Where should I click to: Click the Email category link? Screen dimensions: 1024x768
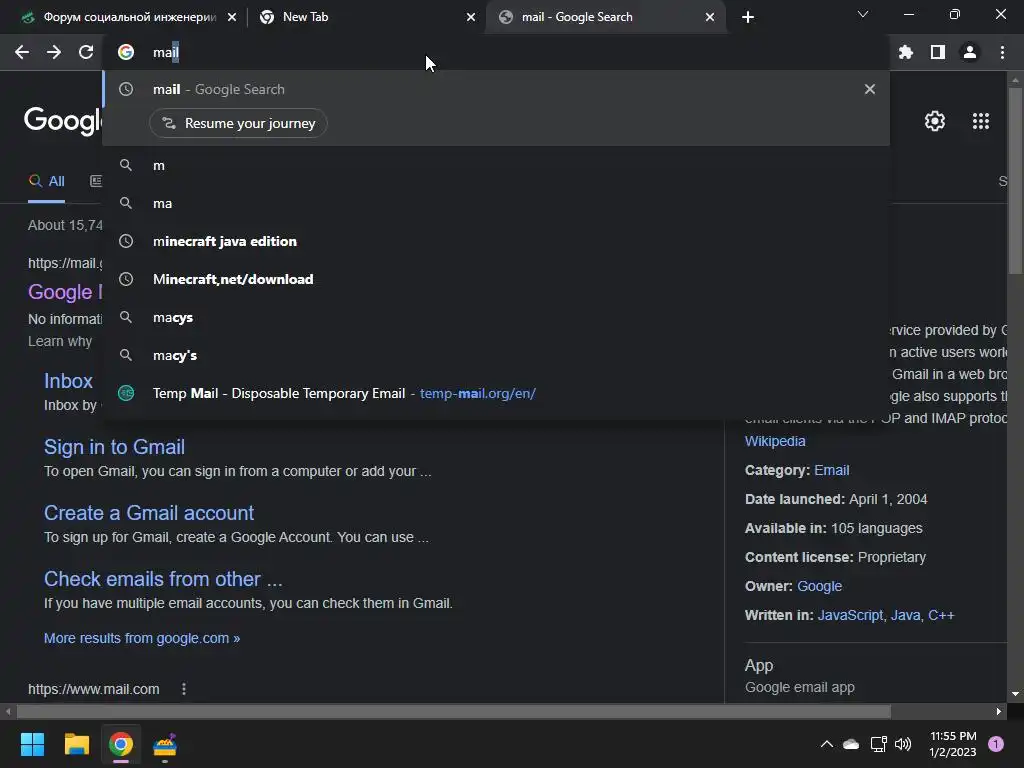831,470
